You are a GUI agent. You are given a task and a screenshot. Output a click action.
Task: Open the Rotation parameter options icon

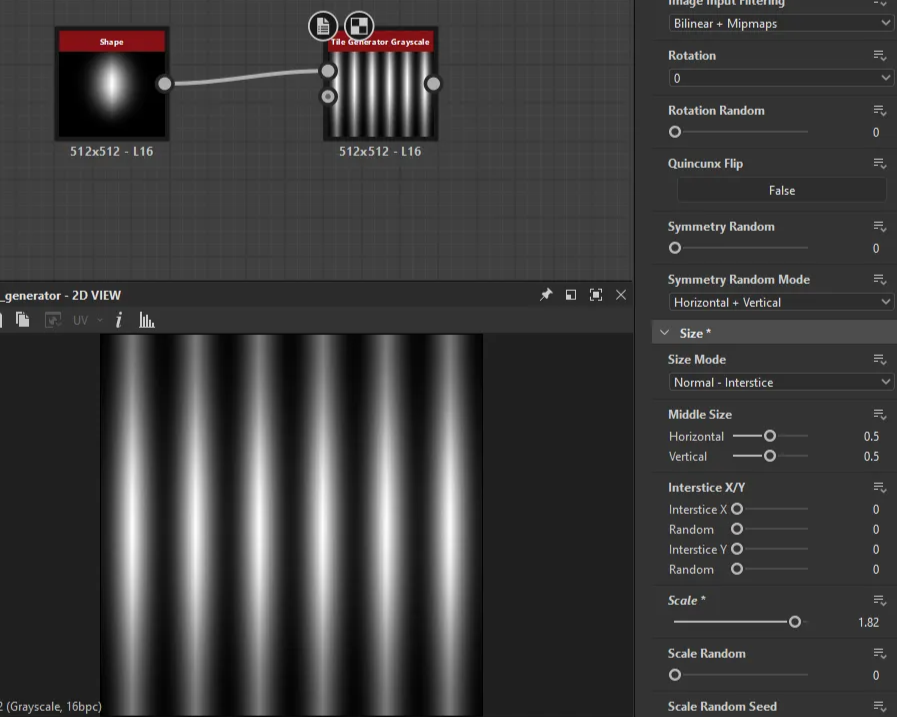click(x=880, y=55)
